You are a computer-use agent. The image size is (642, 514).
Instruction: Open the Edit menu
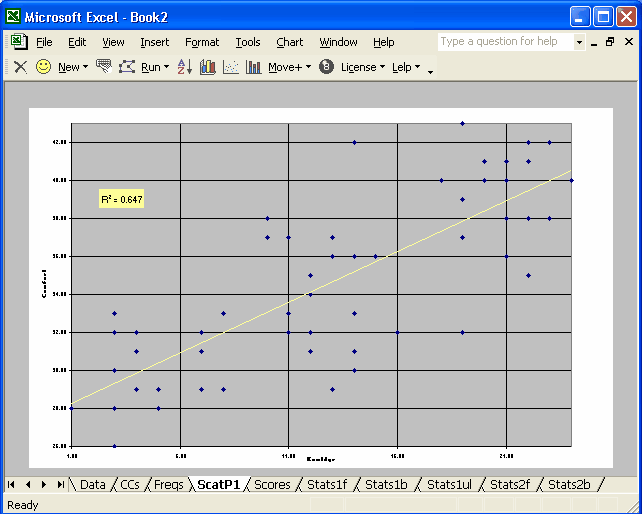click(77, 42)
